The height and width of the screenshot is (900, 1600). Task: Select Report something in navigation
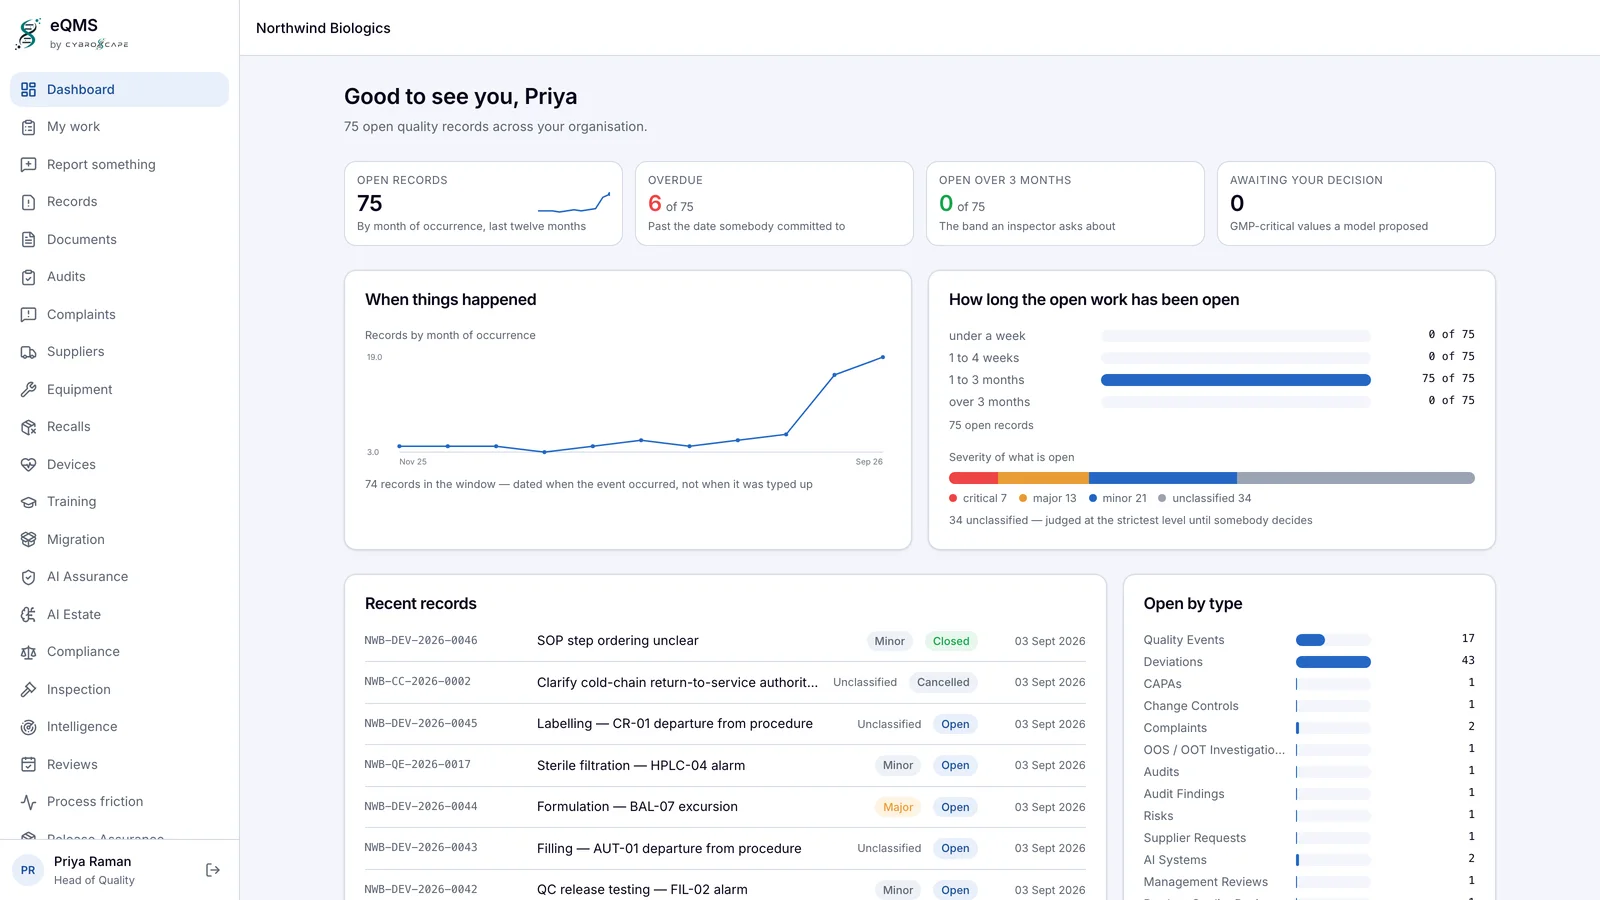point(119,165)
